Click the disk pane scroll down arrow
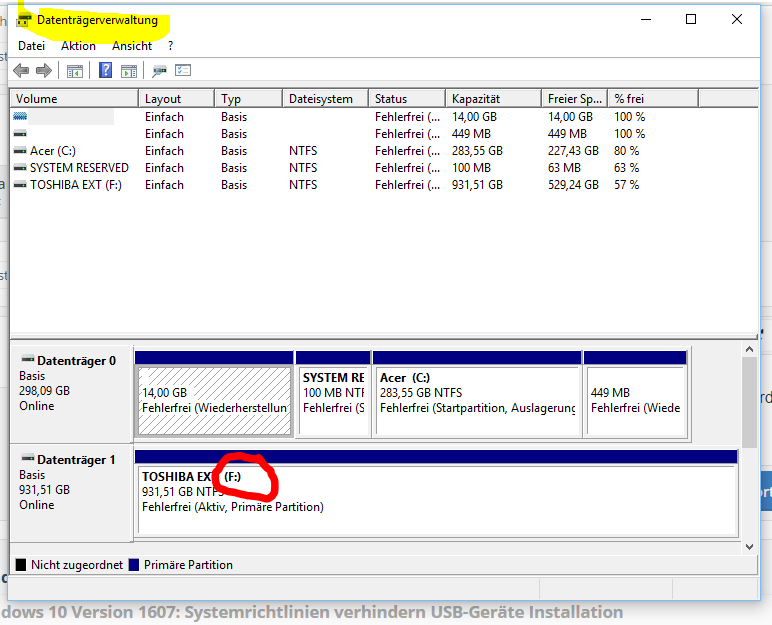This screenshot has height=625, width=772. 749,547
